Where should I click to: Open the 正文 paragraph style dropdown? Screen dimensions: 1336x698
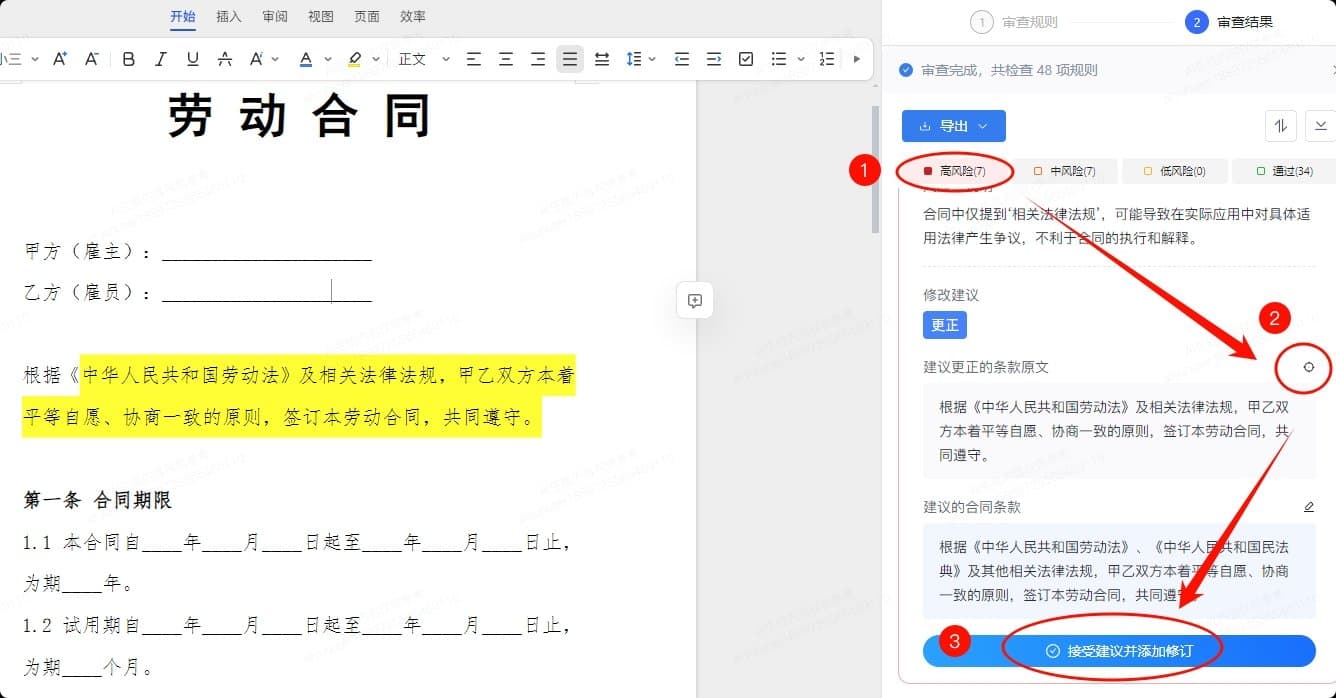point(418,59)
